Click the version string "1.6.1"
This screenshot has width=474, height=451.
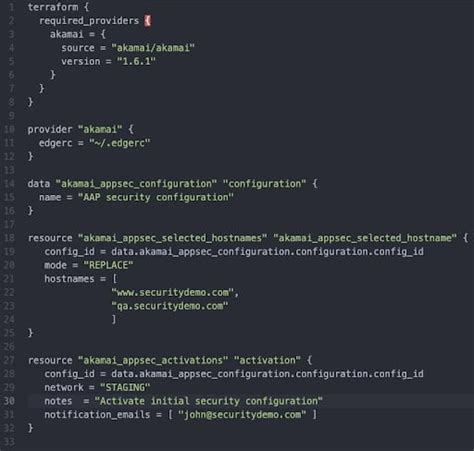[x=136, y=61]
